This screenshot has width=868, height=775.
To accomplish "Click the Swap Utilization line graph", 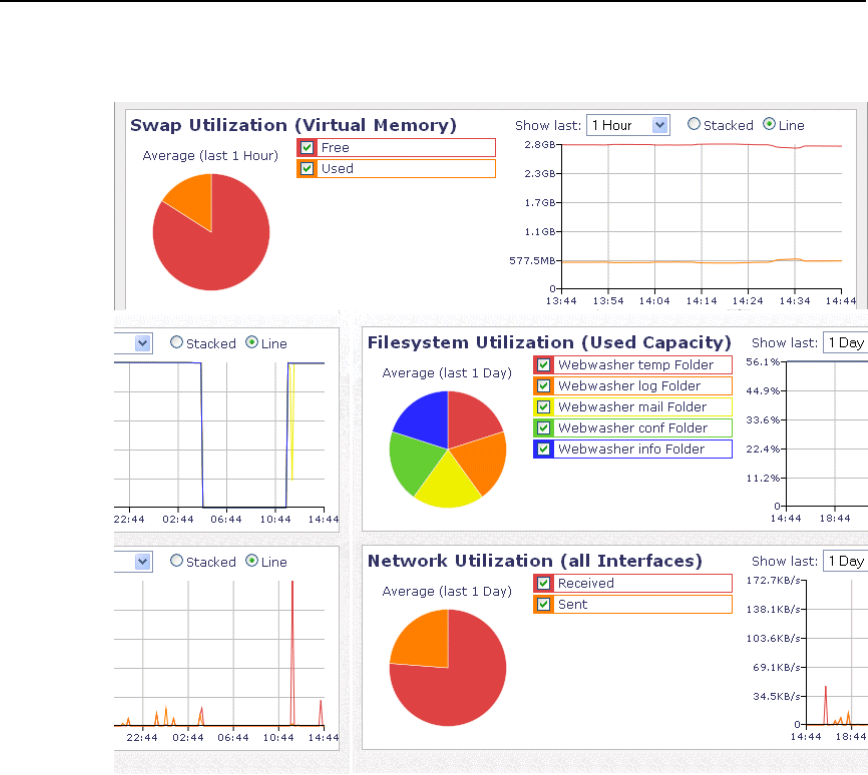I will click(701, 216).
